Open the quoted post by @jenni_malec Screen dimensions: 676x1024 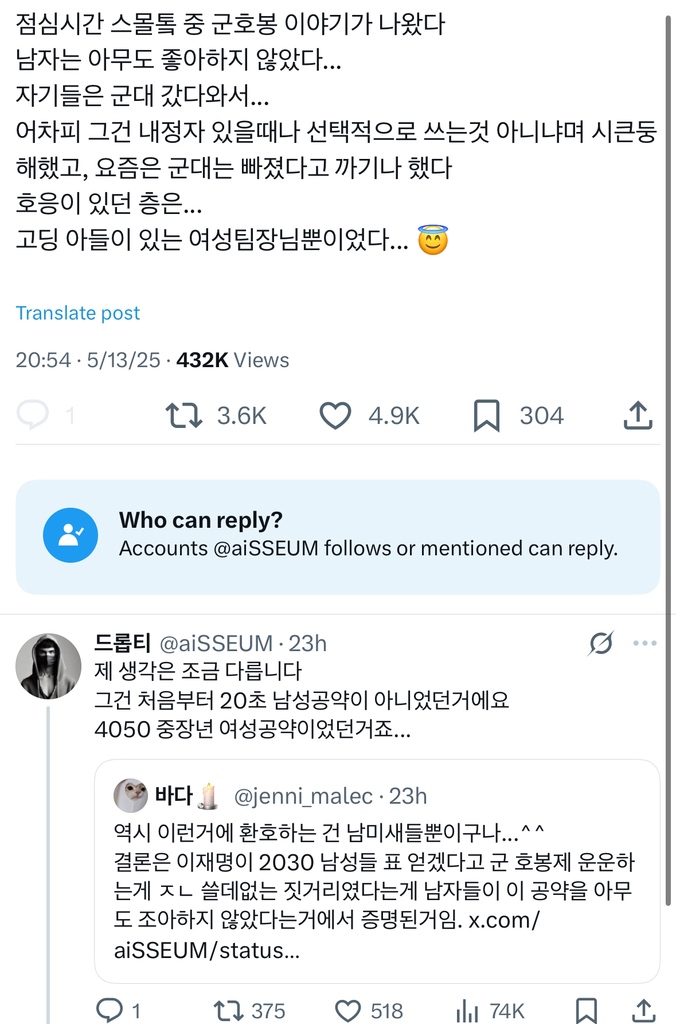(377, 870)
